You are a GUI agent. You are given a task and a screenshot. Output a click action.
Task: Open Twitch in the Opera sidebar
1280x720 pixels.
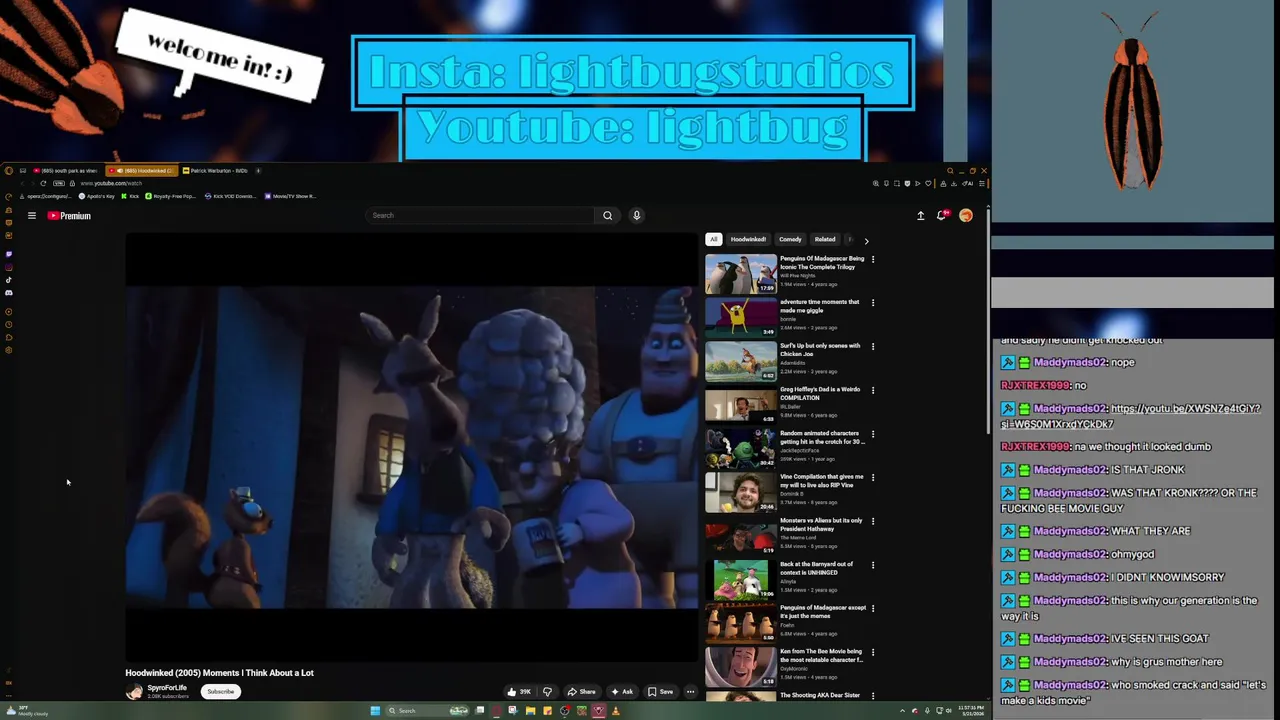point(9,254)
